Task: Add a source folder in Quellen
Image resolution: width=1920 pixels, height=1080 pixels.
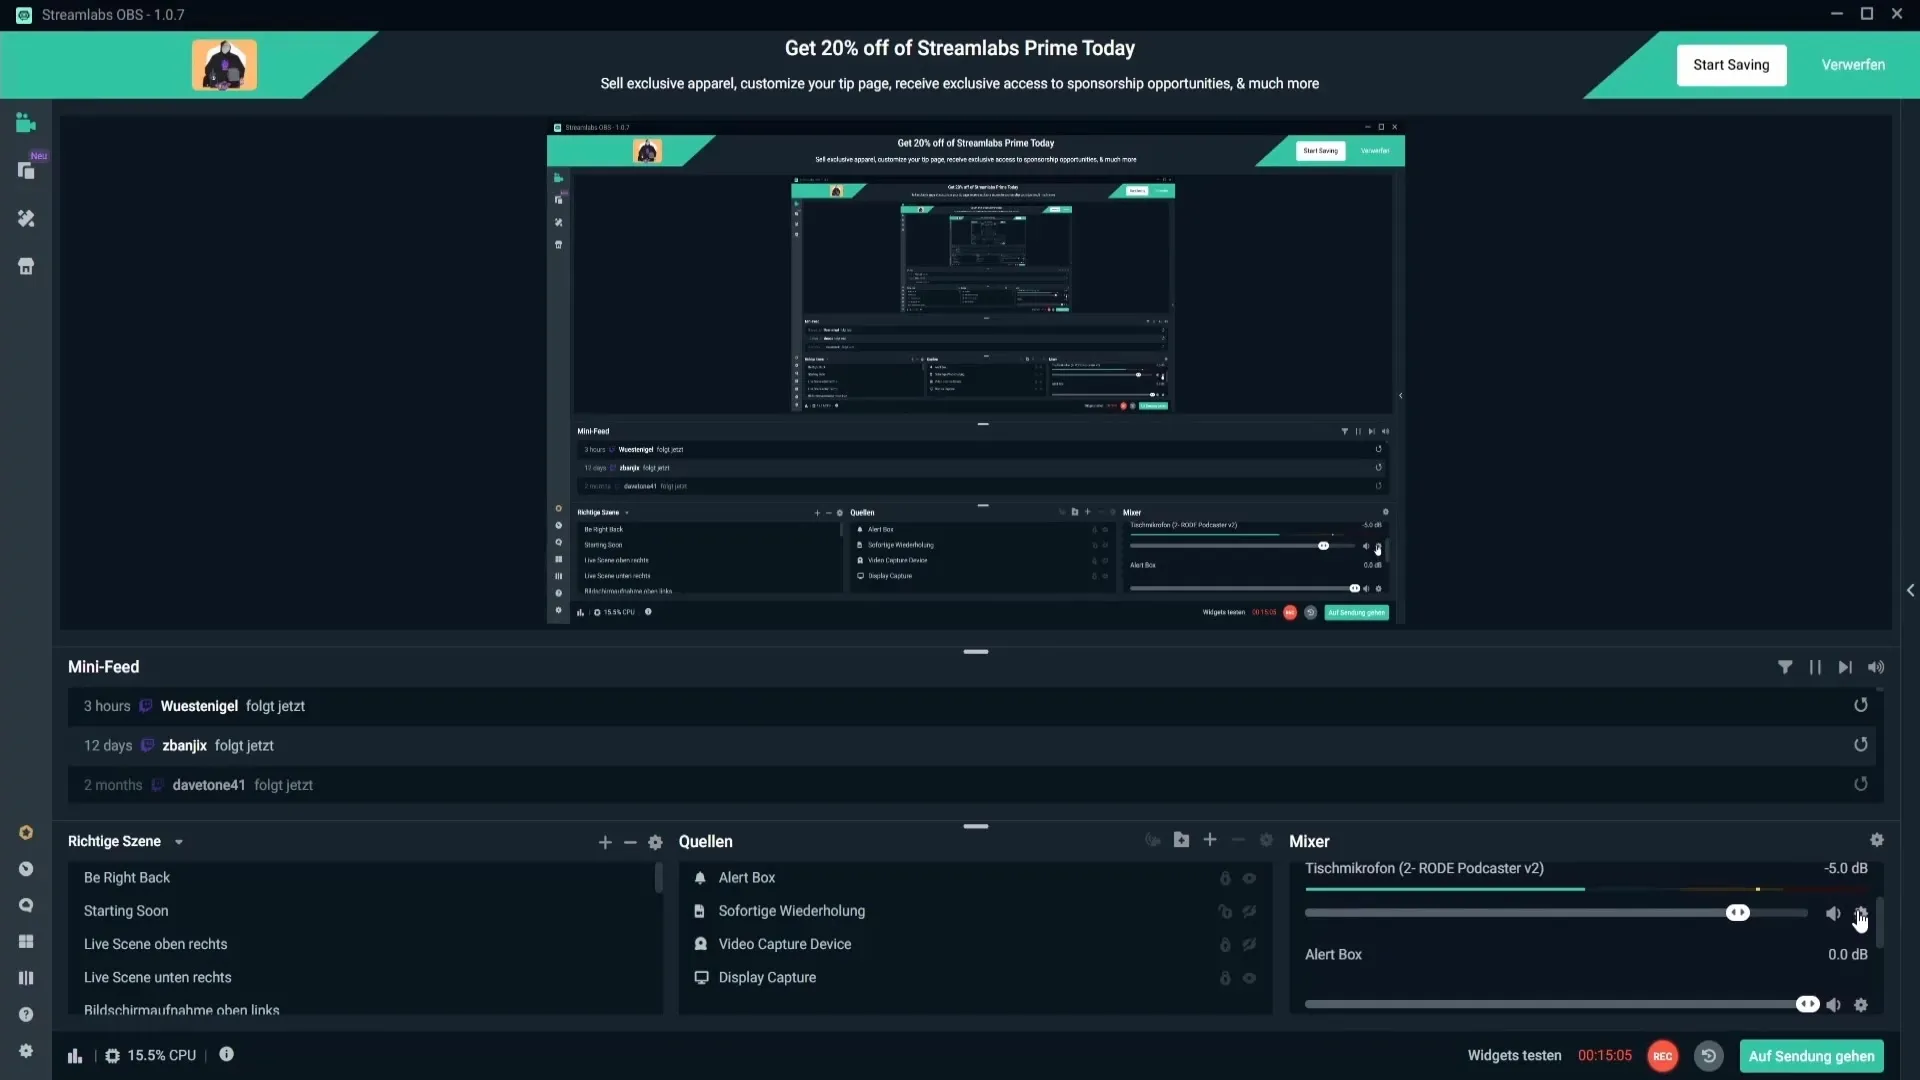Action: (1182, 840)
